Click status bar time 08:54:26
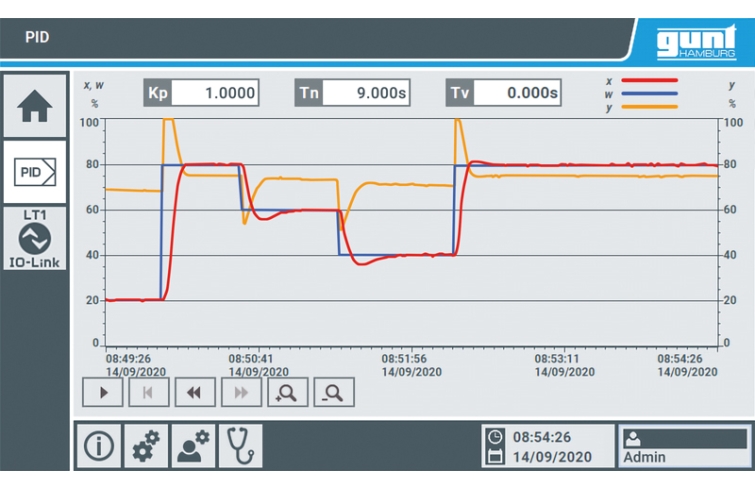755x488 pixels. (542, 437)
